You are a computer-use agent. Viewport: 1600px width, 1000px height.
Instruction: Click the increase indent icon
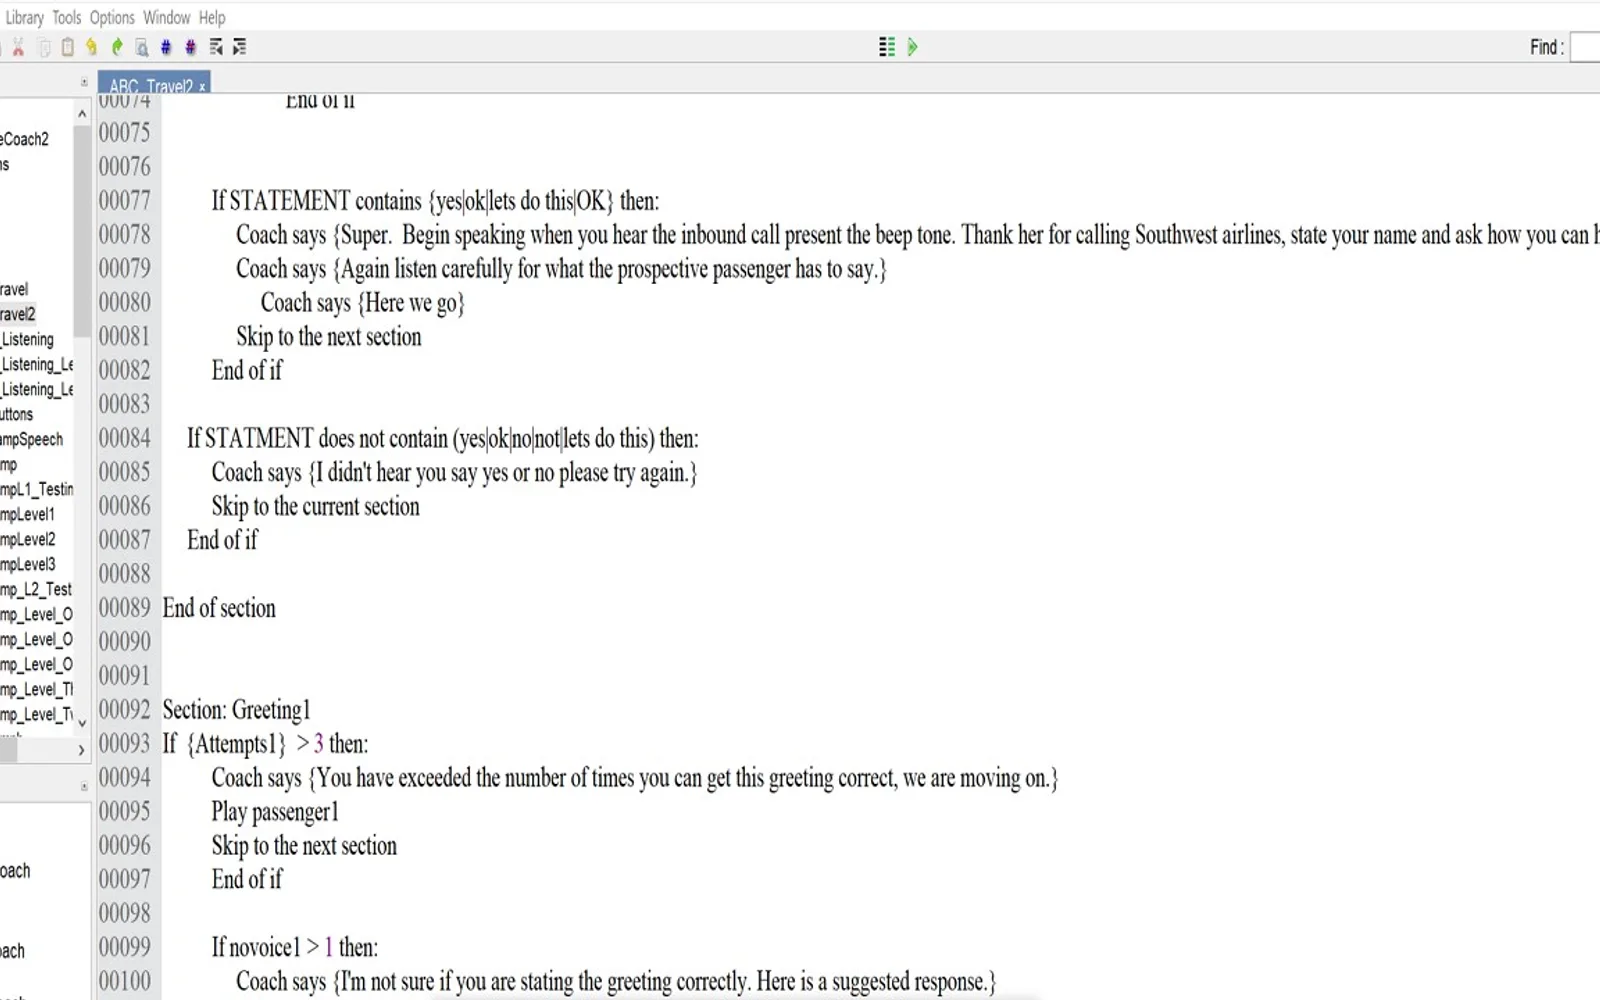tap(240, 47)
